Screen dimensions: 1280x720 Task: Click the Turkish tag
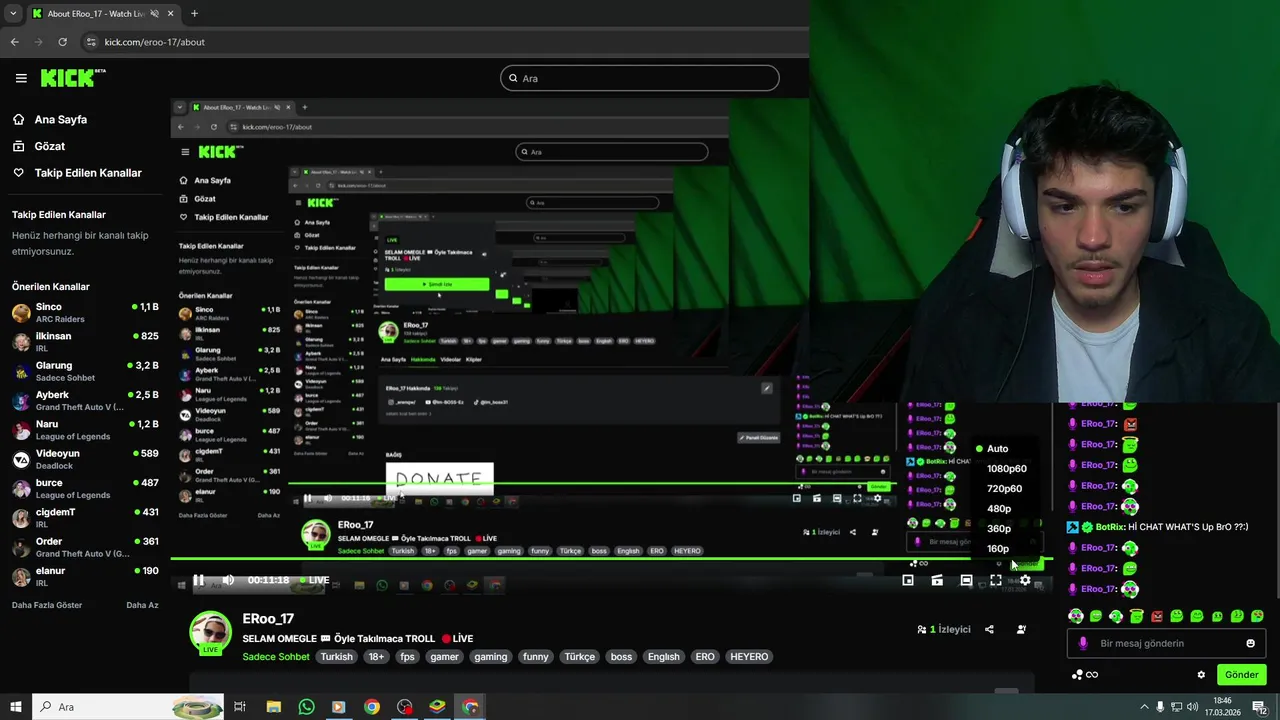point(336,657)
